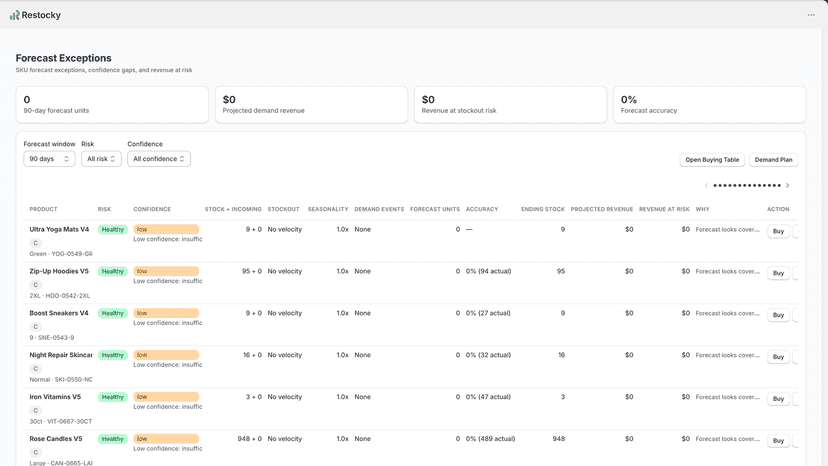Click the pagination dots indicator
This screenshot has width=828, height=466.
(x=747, y=185)
